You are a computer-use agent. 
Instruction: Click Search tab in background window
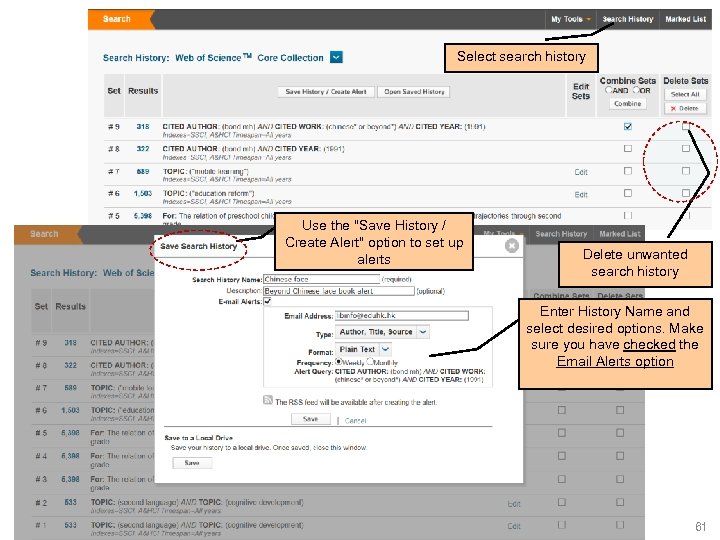tap(44, 234)
